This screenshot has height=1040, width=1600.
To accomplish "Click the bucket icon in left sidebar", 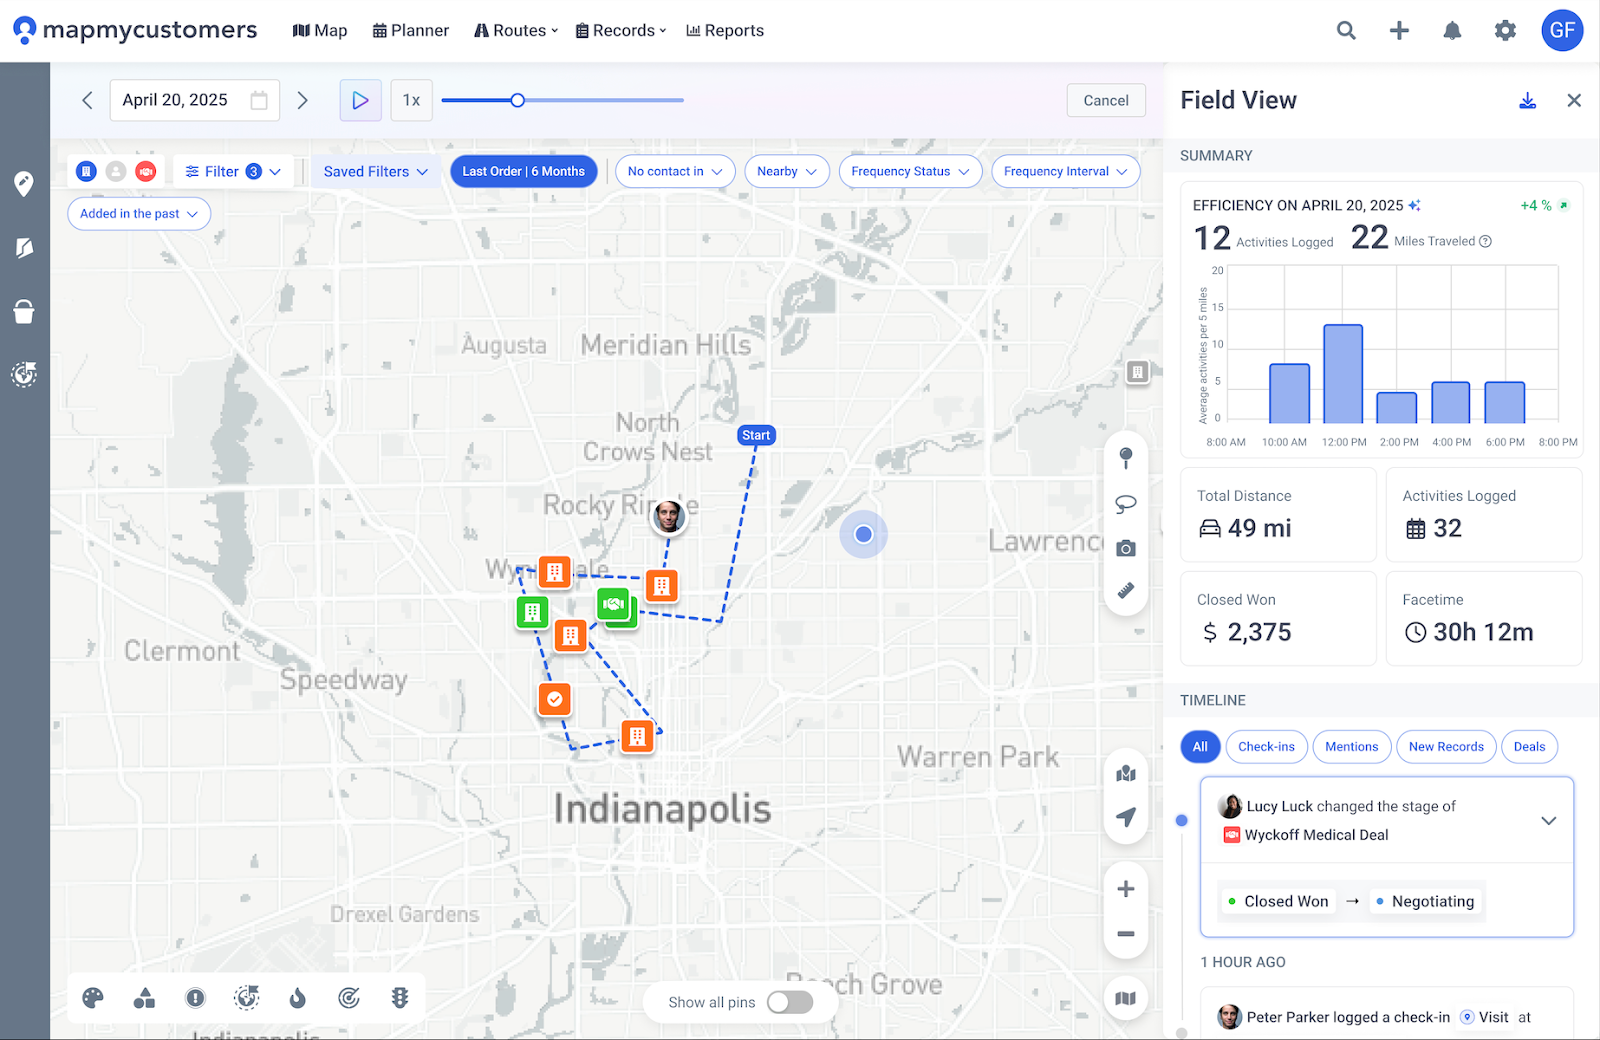I will 24,311.
